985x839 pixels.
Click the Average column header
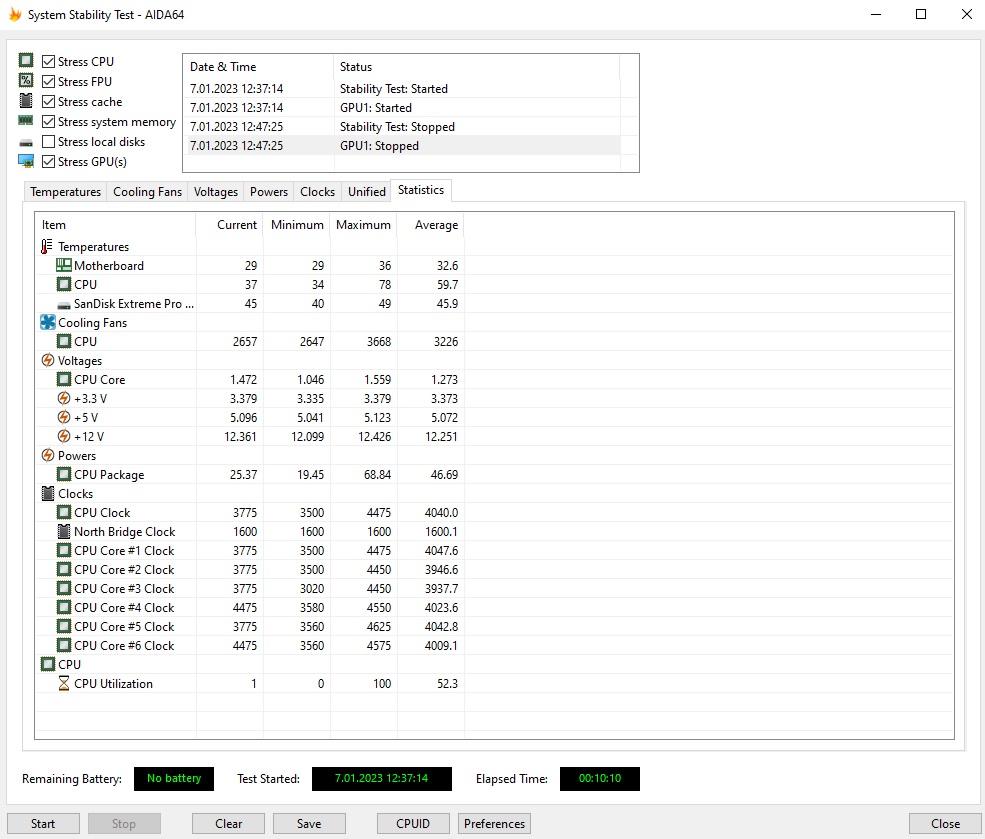click(x=431, y=225)
